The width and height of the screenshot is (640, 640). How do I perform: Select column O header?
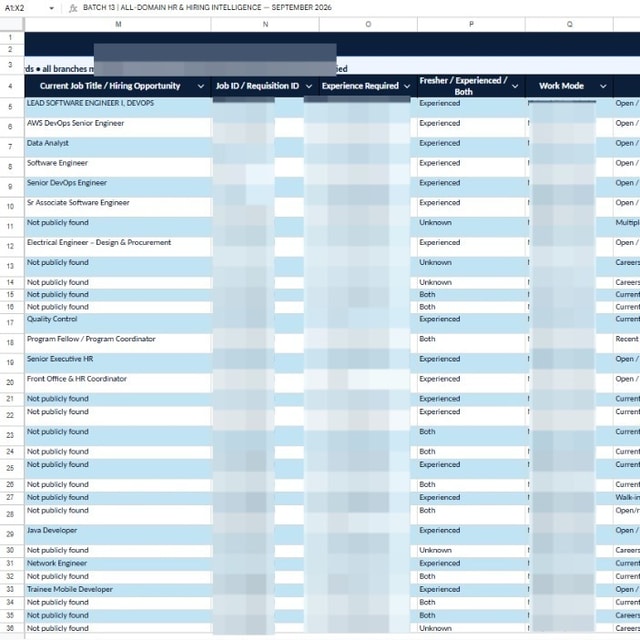368,24
